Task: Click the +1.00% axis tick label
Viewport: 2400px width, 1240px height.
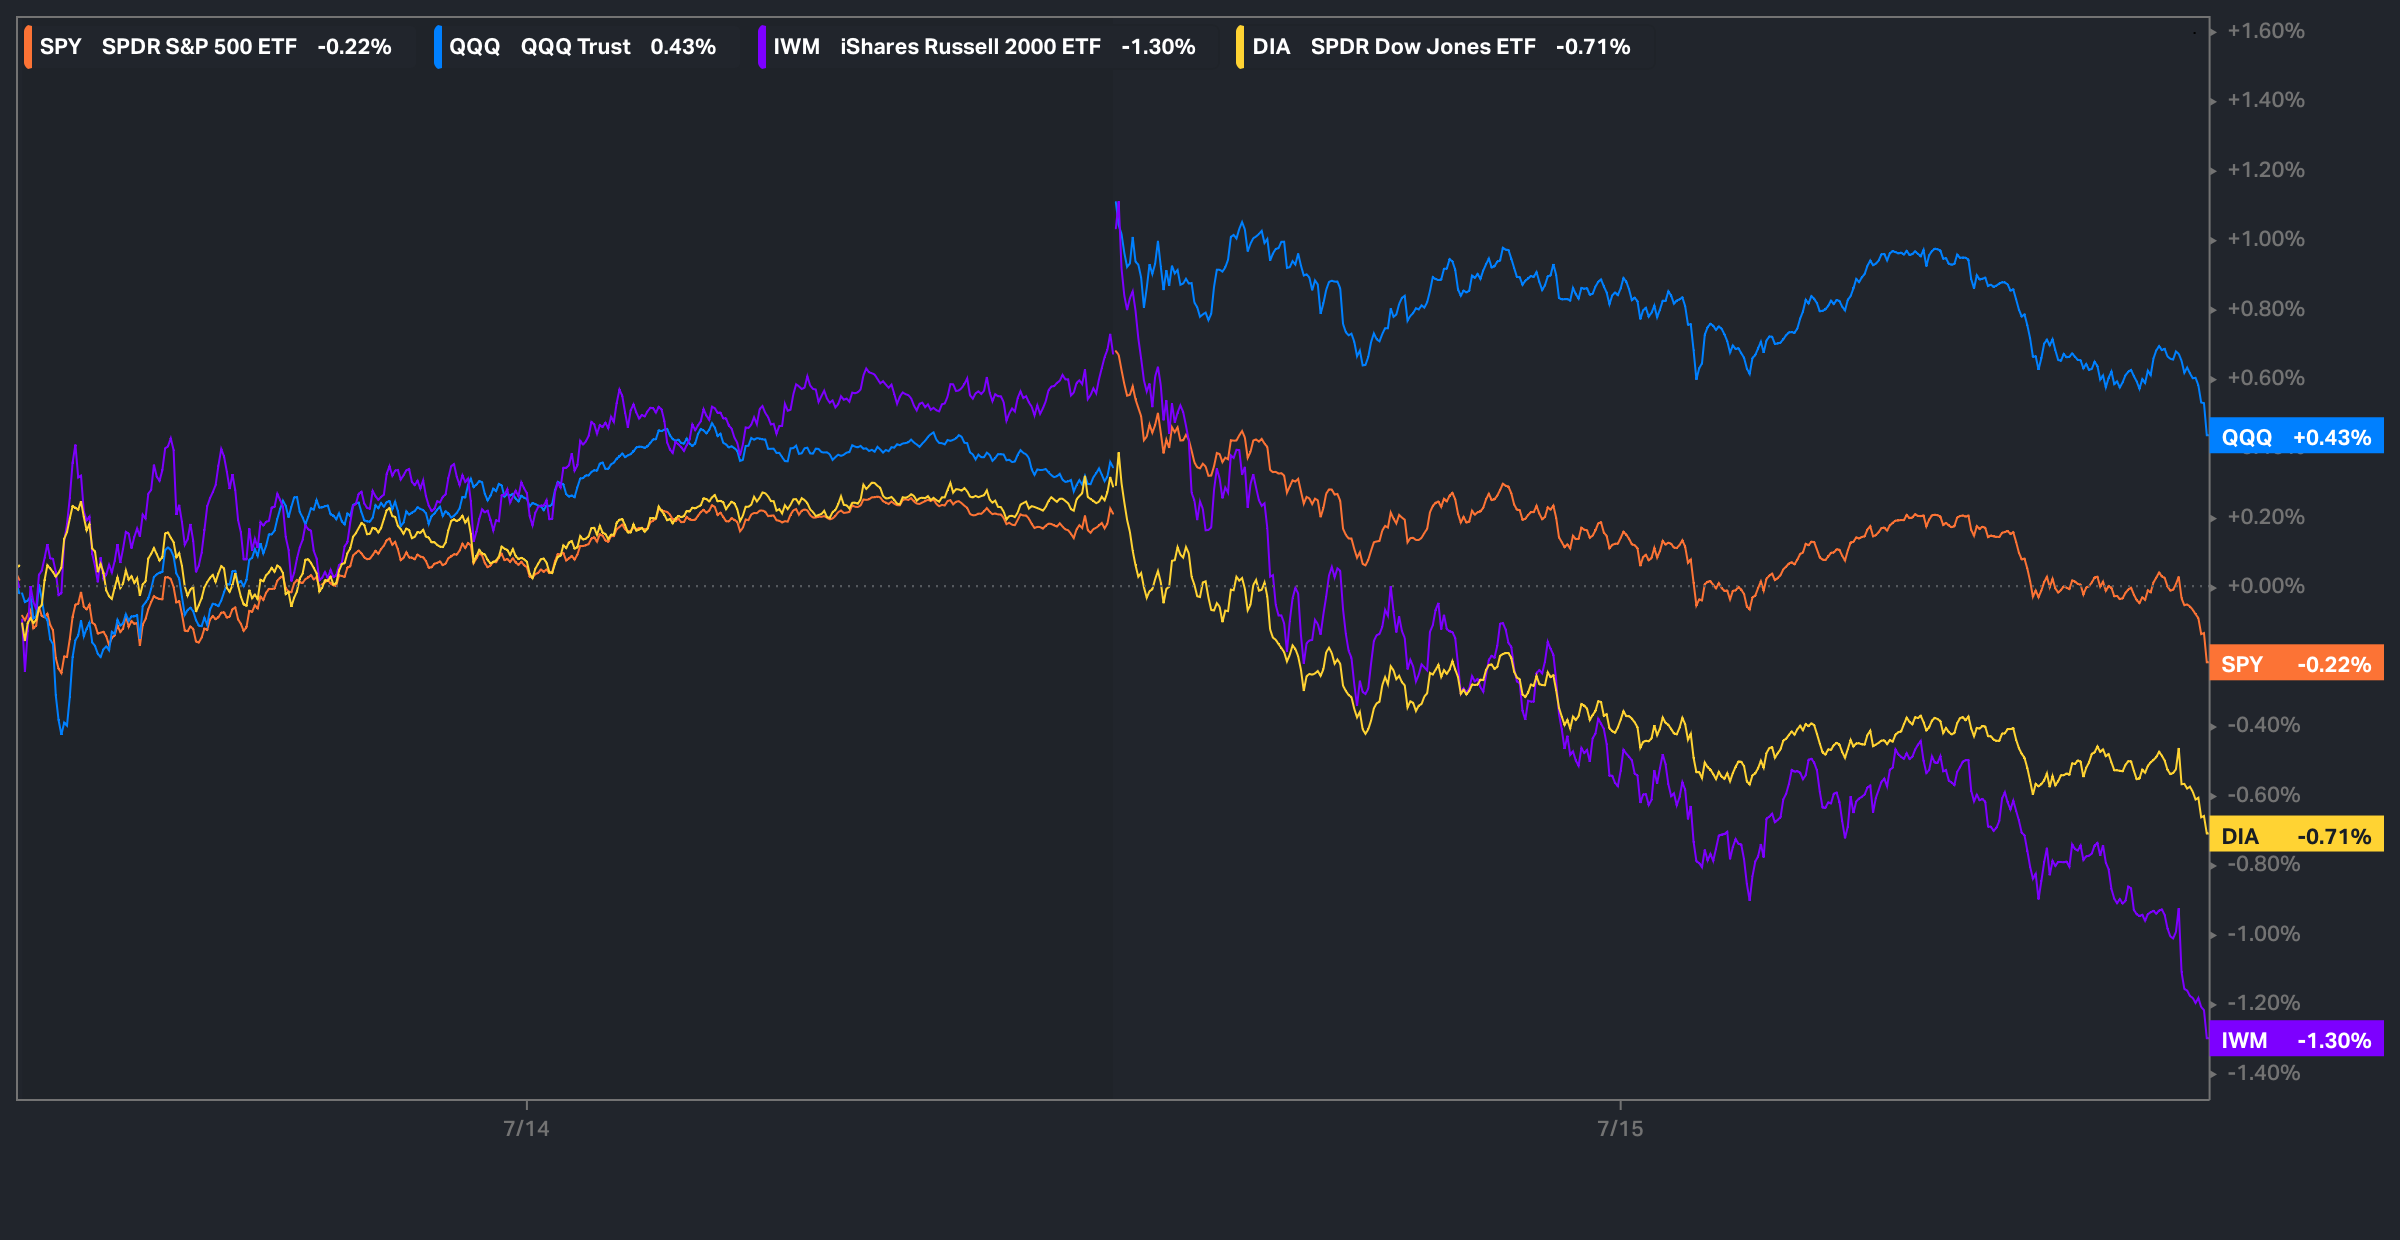Action: pyautogui.click(x=2266, y=239)
